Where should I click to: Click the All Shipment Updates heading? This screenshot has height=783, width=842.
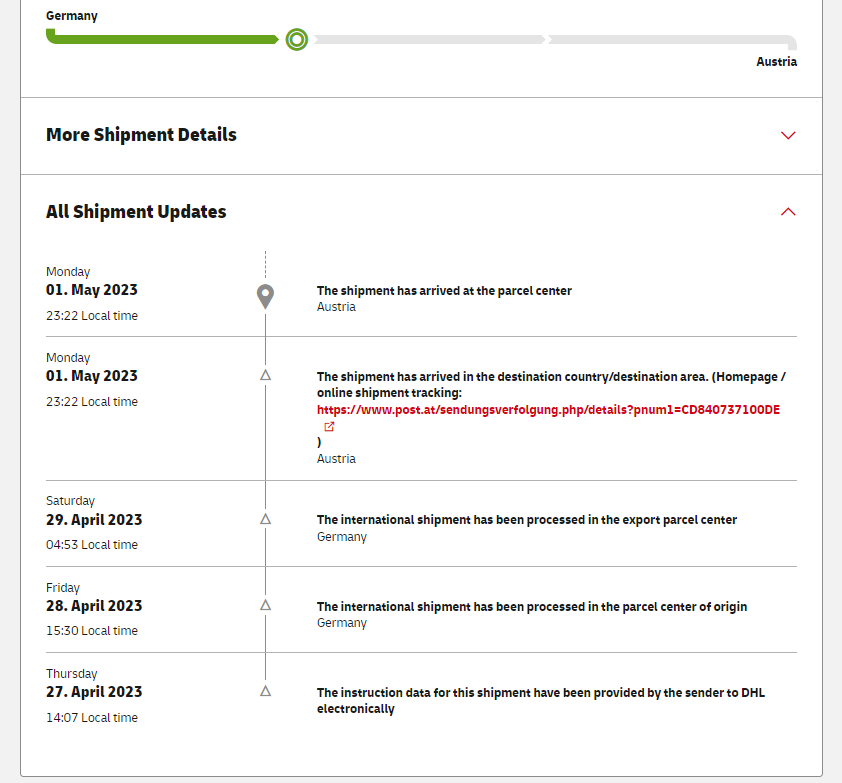(136, 212)
